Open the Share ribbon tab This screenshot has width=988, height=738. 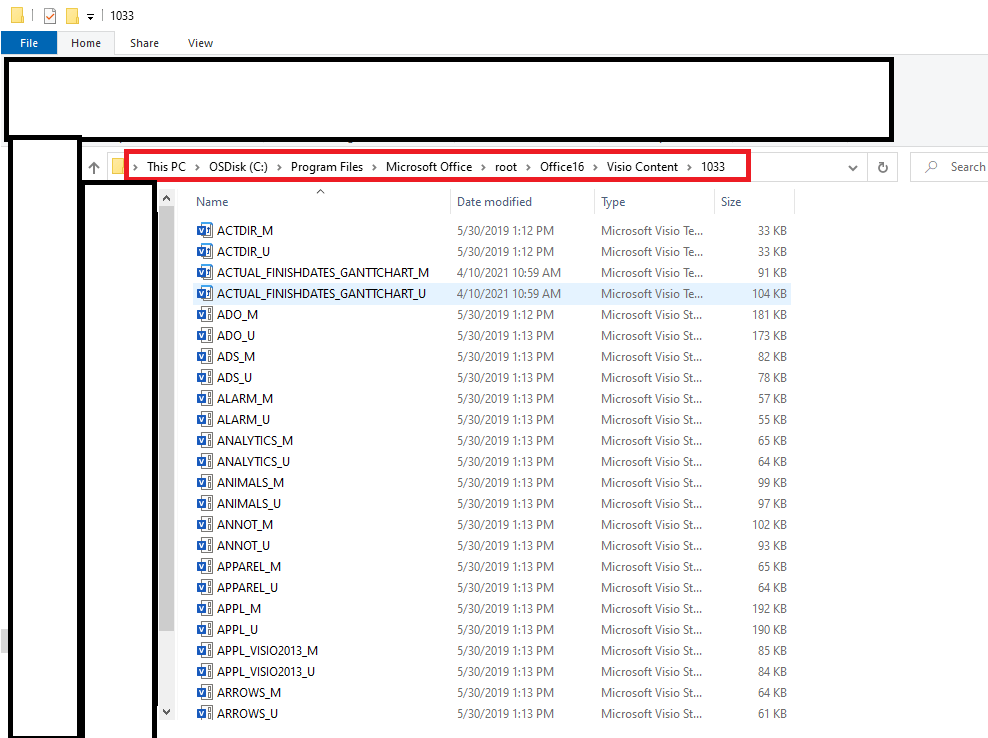(x=144, y=43)
